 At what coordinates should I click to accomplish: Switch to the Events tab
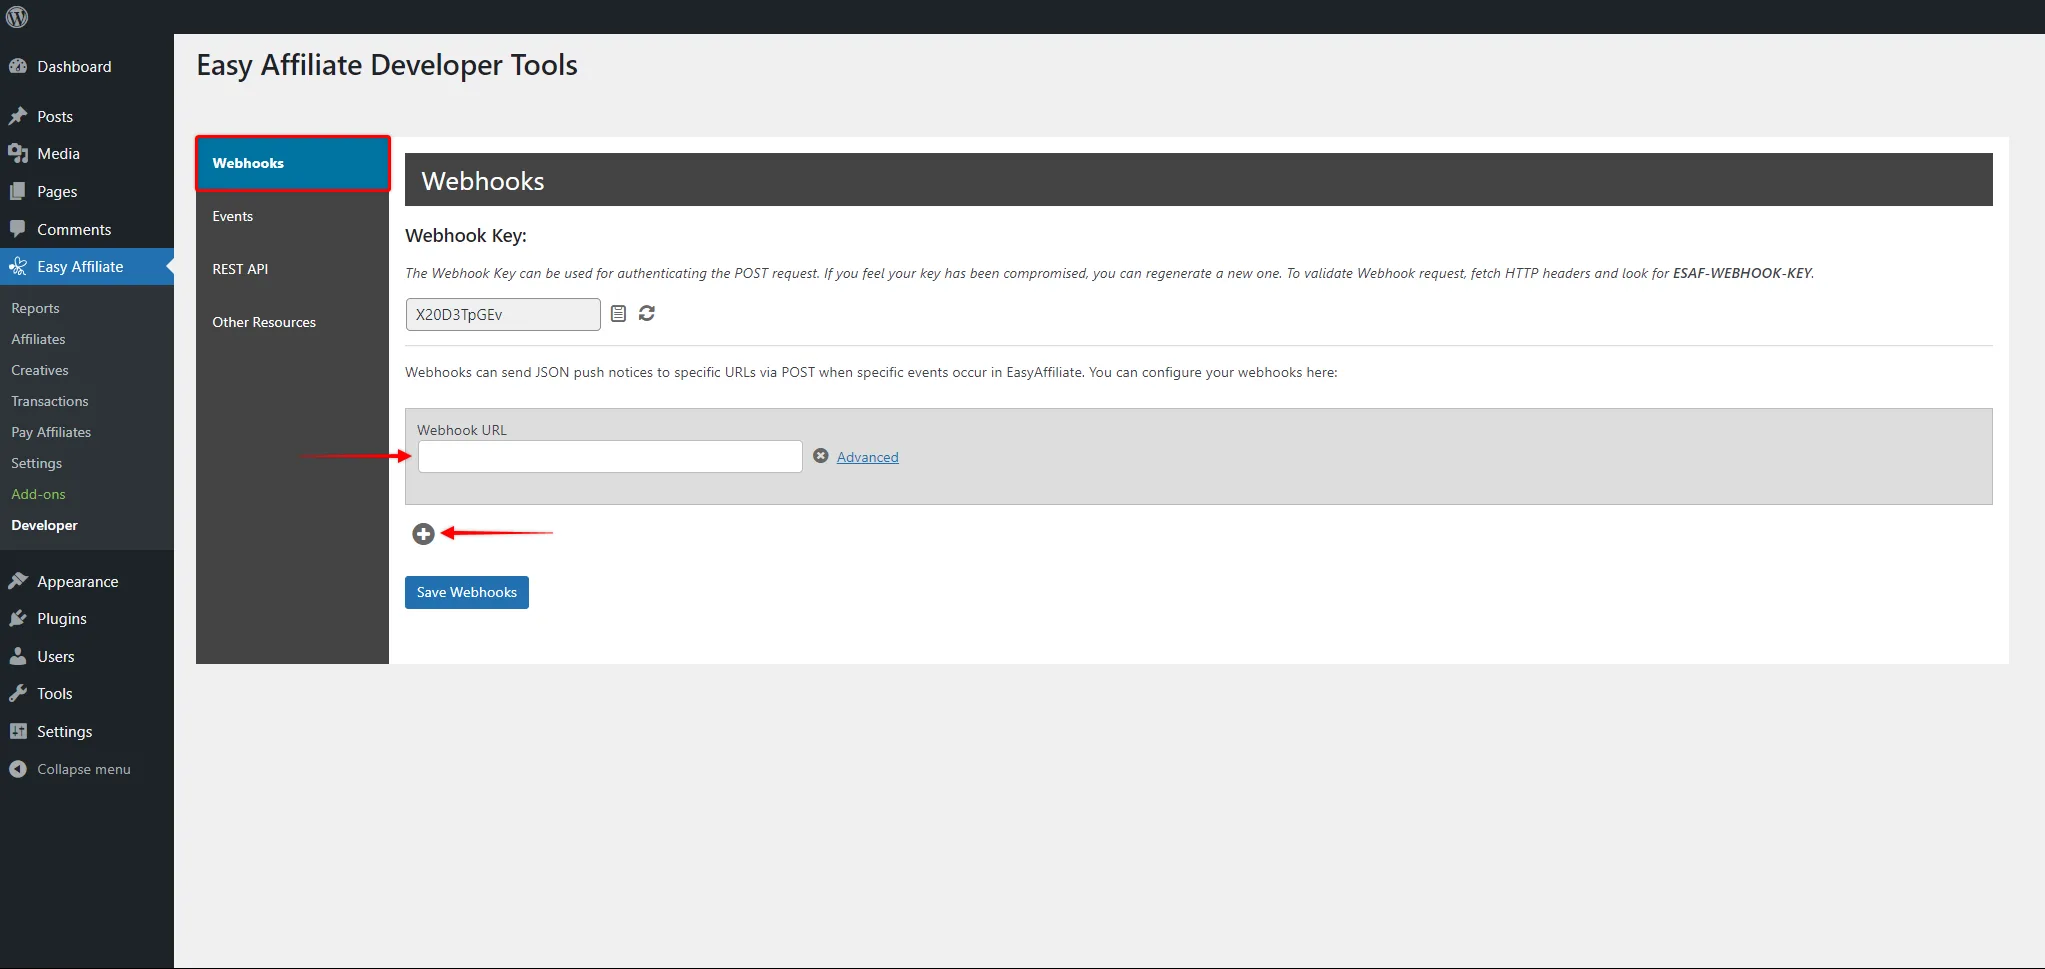[292, 216]
